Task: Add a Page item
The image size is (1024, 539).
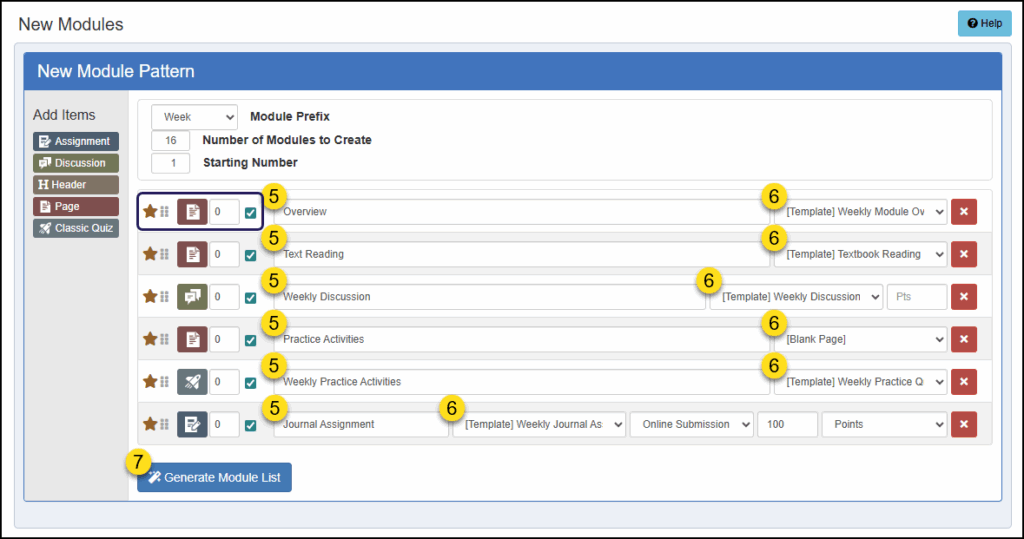Action: click(x=76, y=206)
